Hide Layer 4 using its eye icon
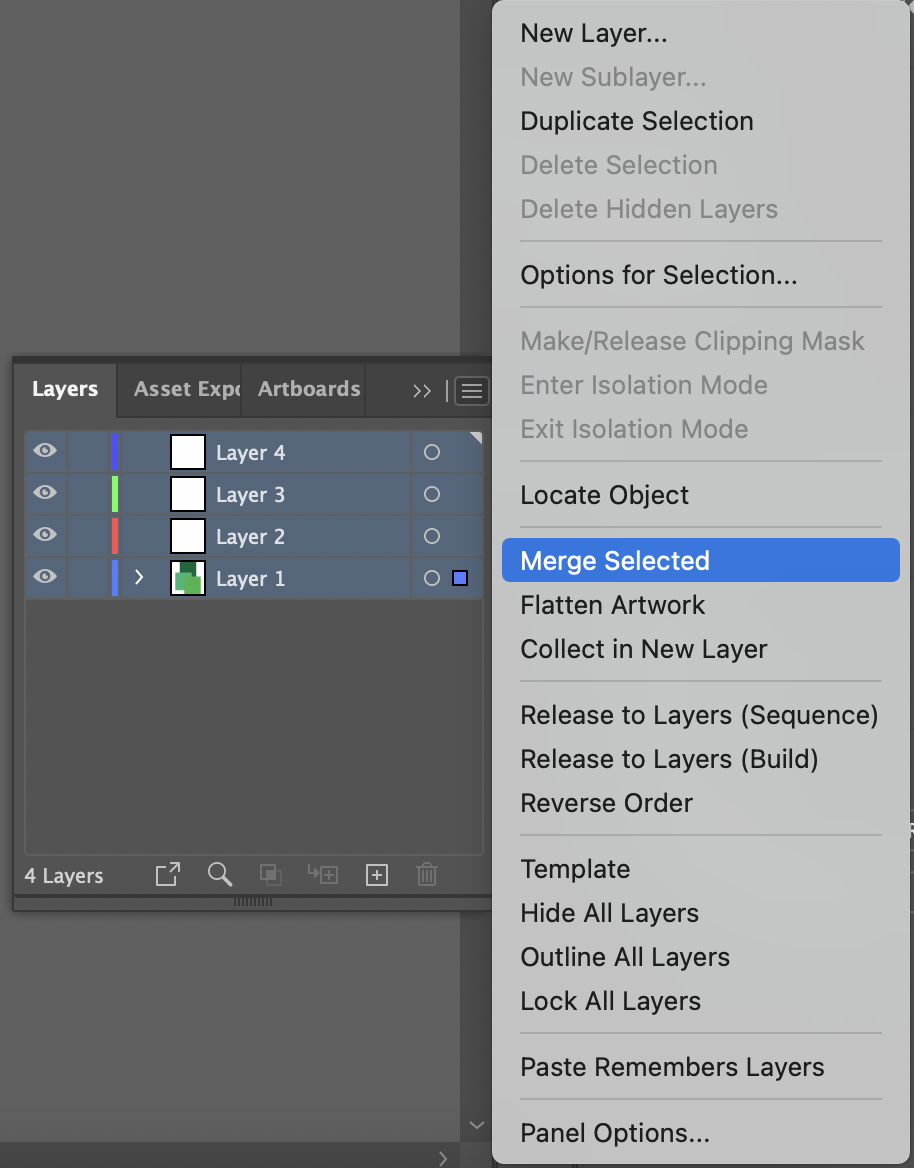Screen dimensions: 914x1168 click(45, 452)
